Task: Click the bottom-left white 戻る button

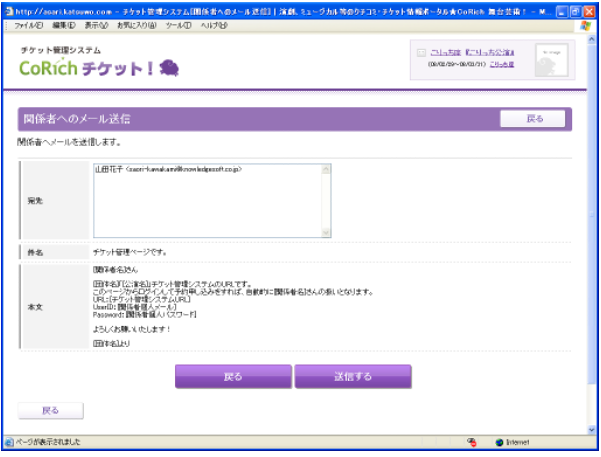Action: pos(51,410)
